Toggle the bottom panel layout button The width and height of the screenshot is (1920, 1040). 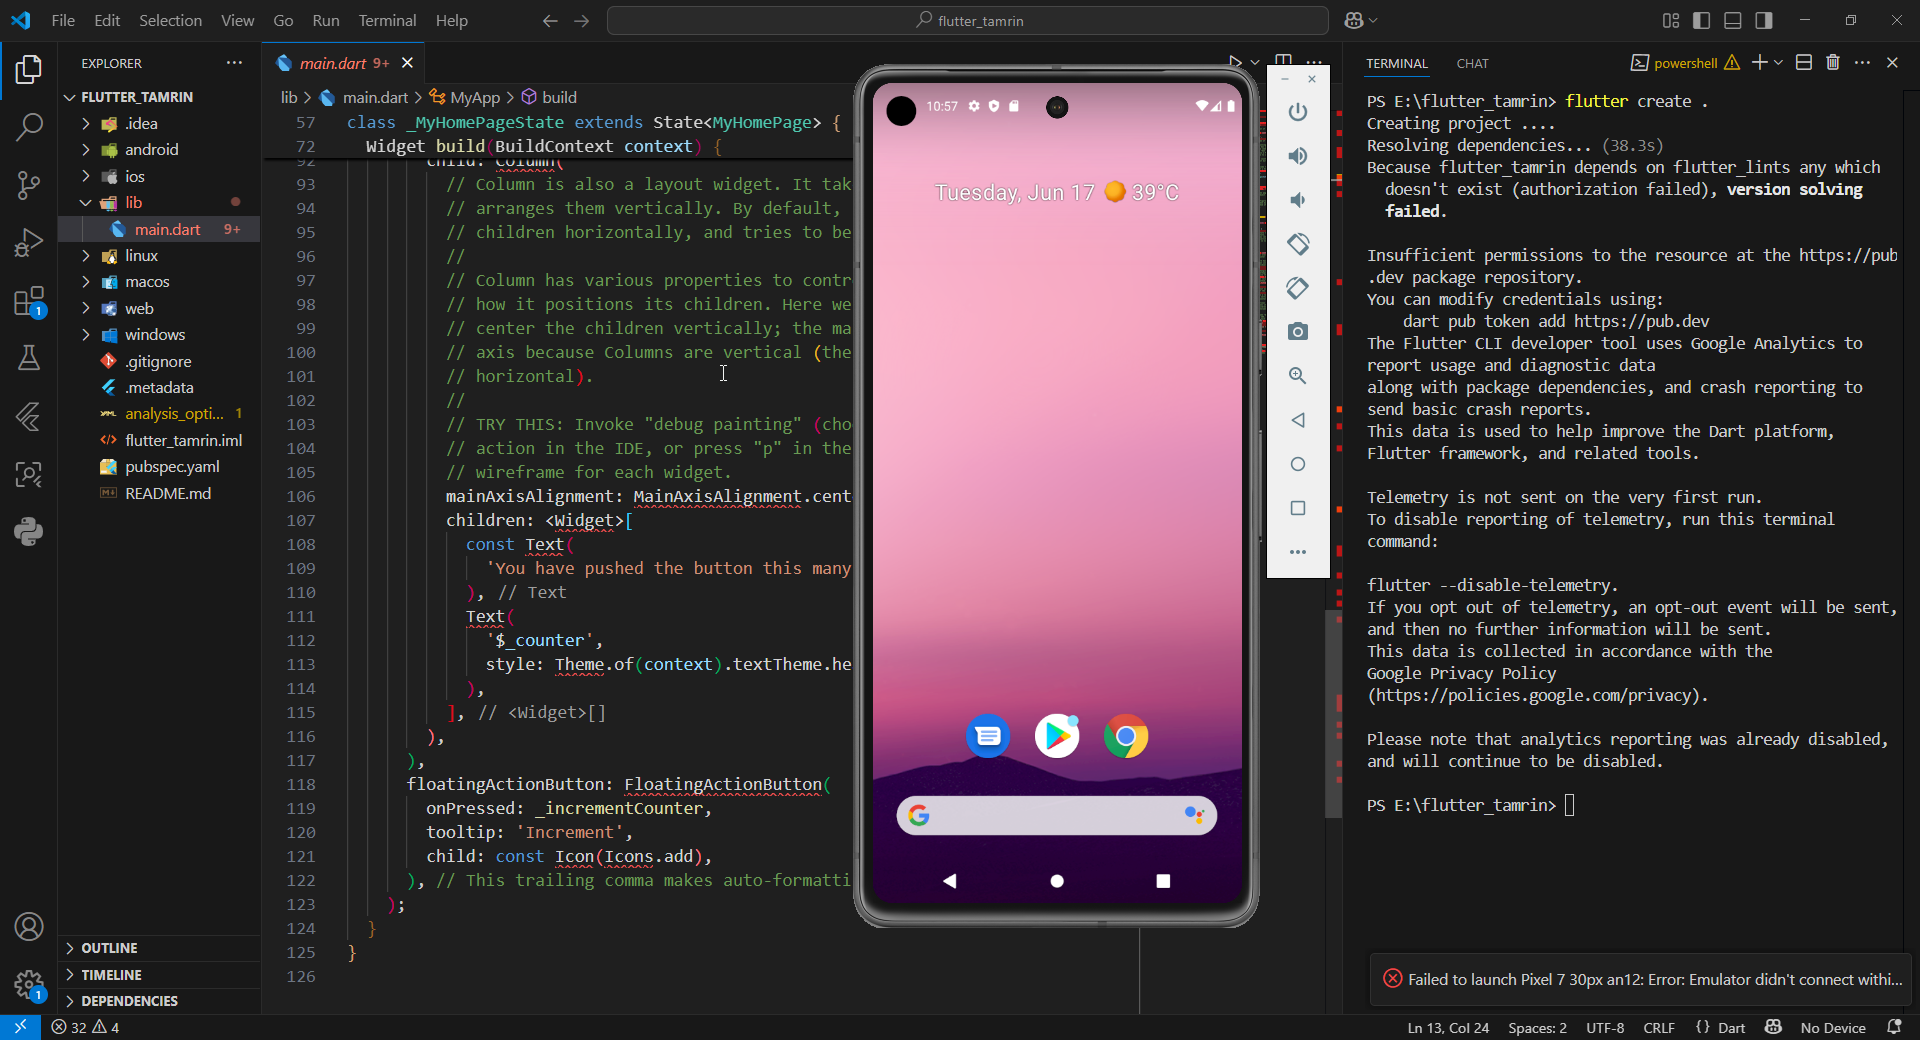[x=1733, y=20]
